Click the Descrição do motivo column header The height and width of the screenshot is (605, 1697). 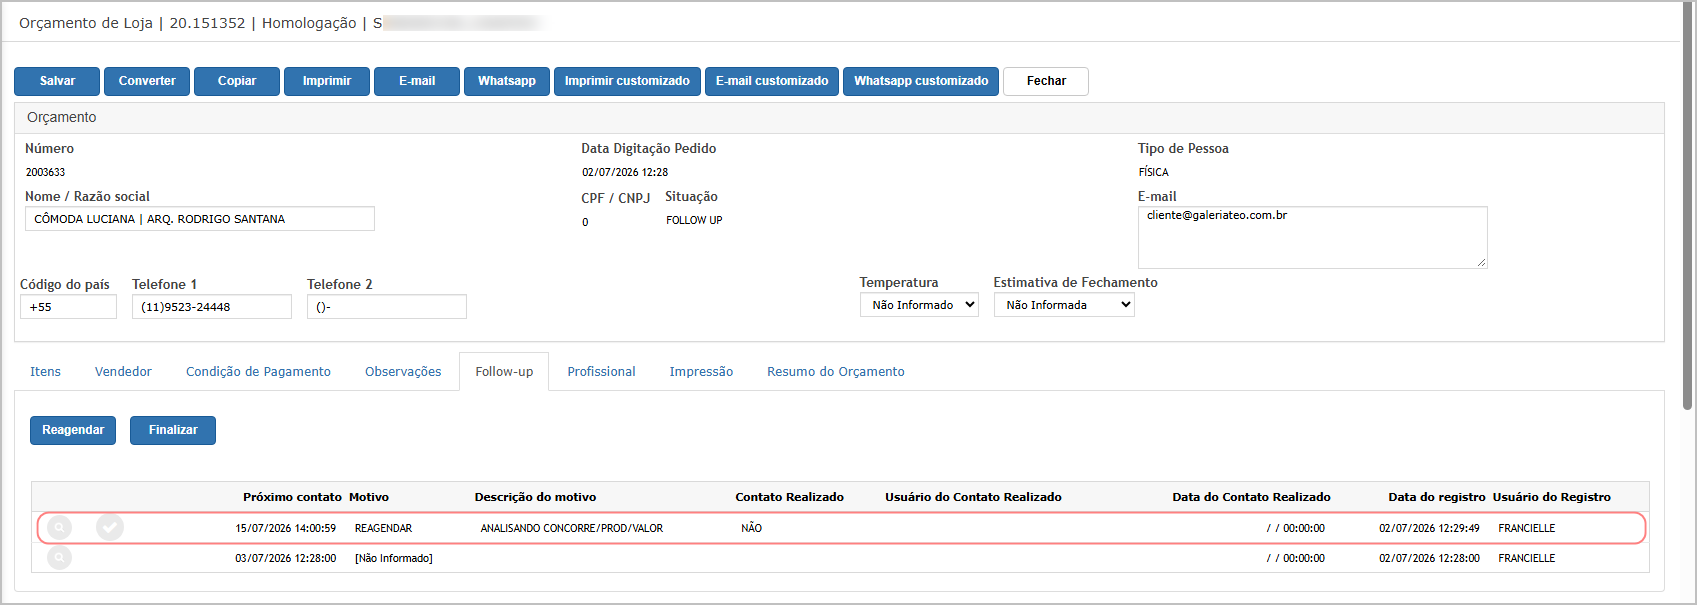[535, 497]
